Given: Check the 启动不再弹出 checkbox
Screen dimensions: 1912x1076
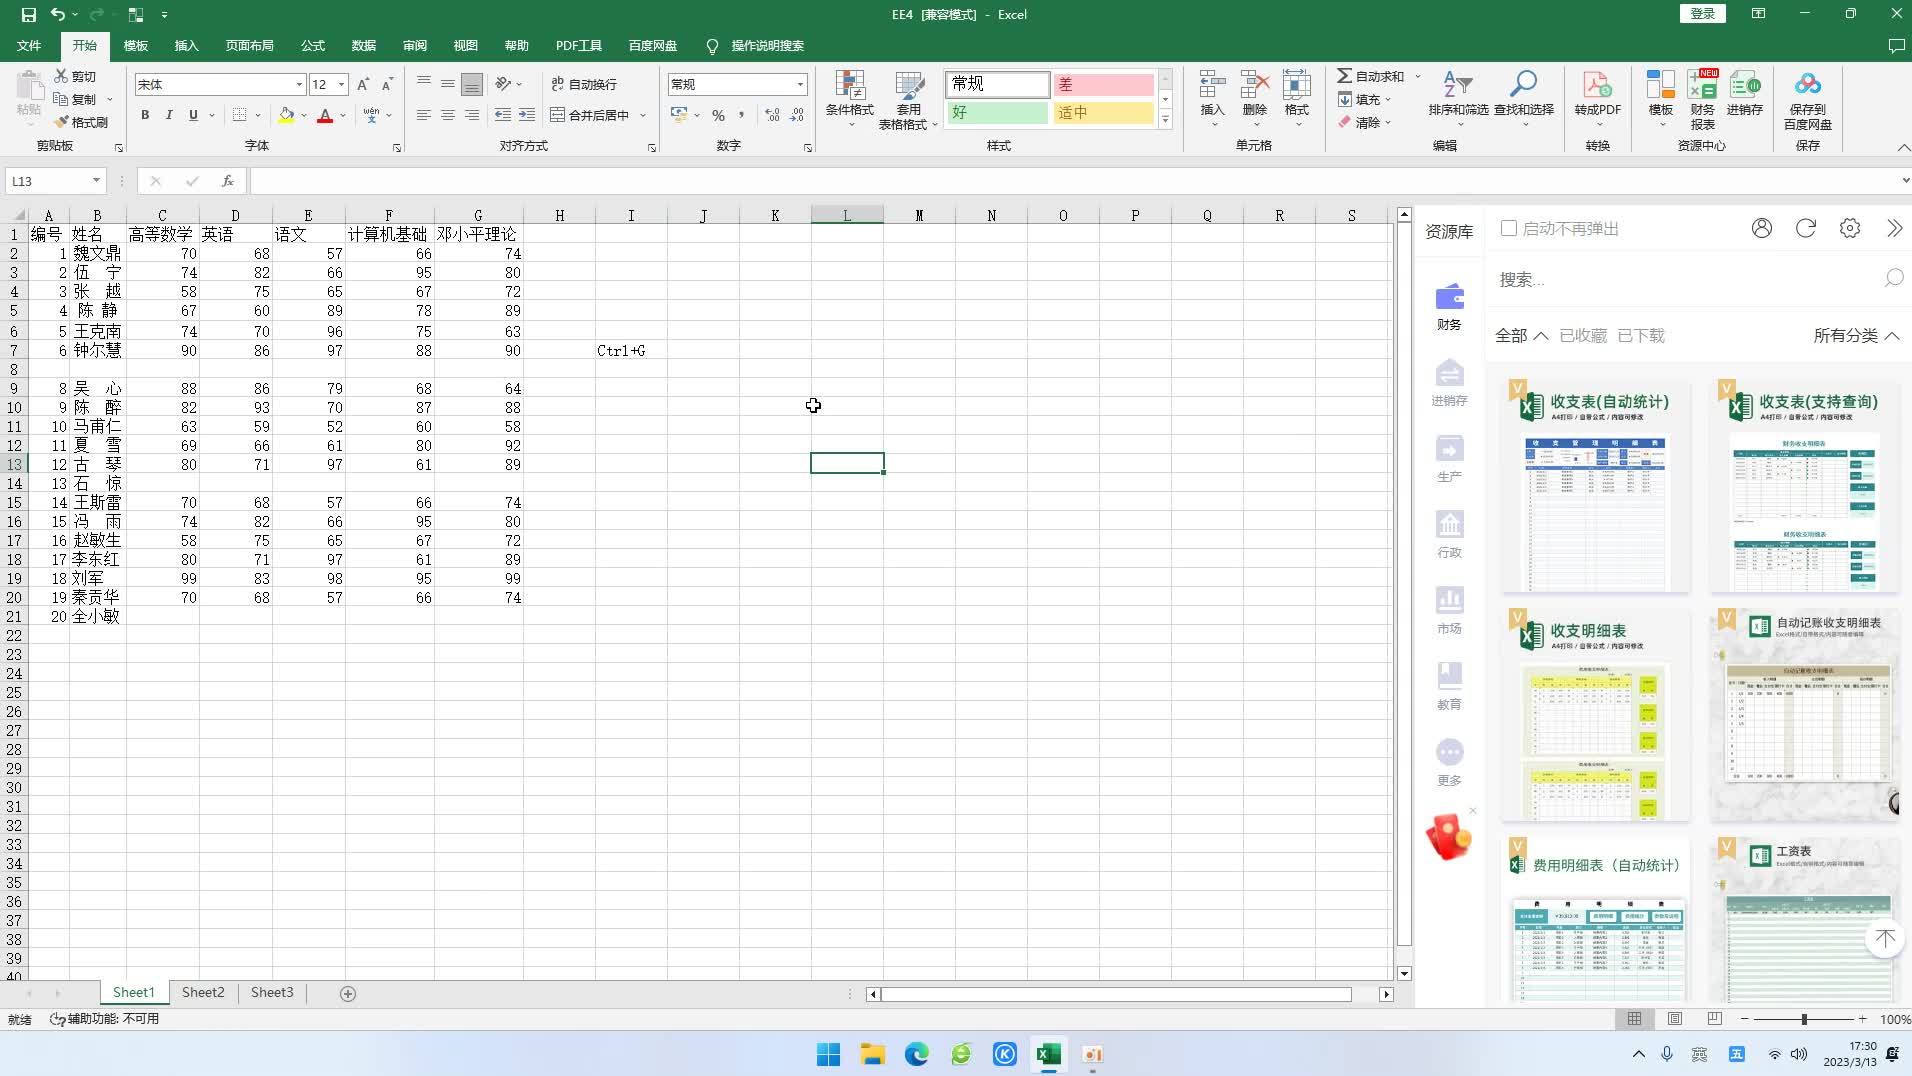Looking at the screenshot, I should coord(1508,228).
